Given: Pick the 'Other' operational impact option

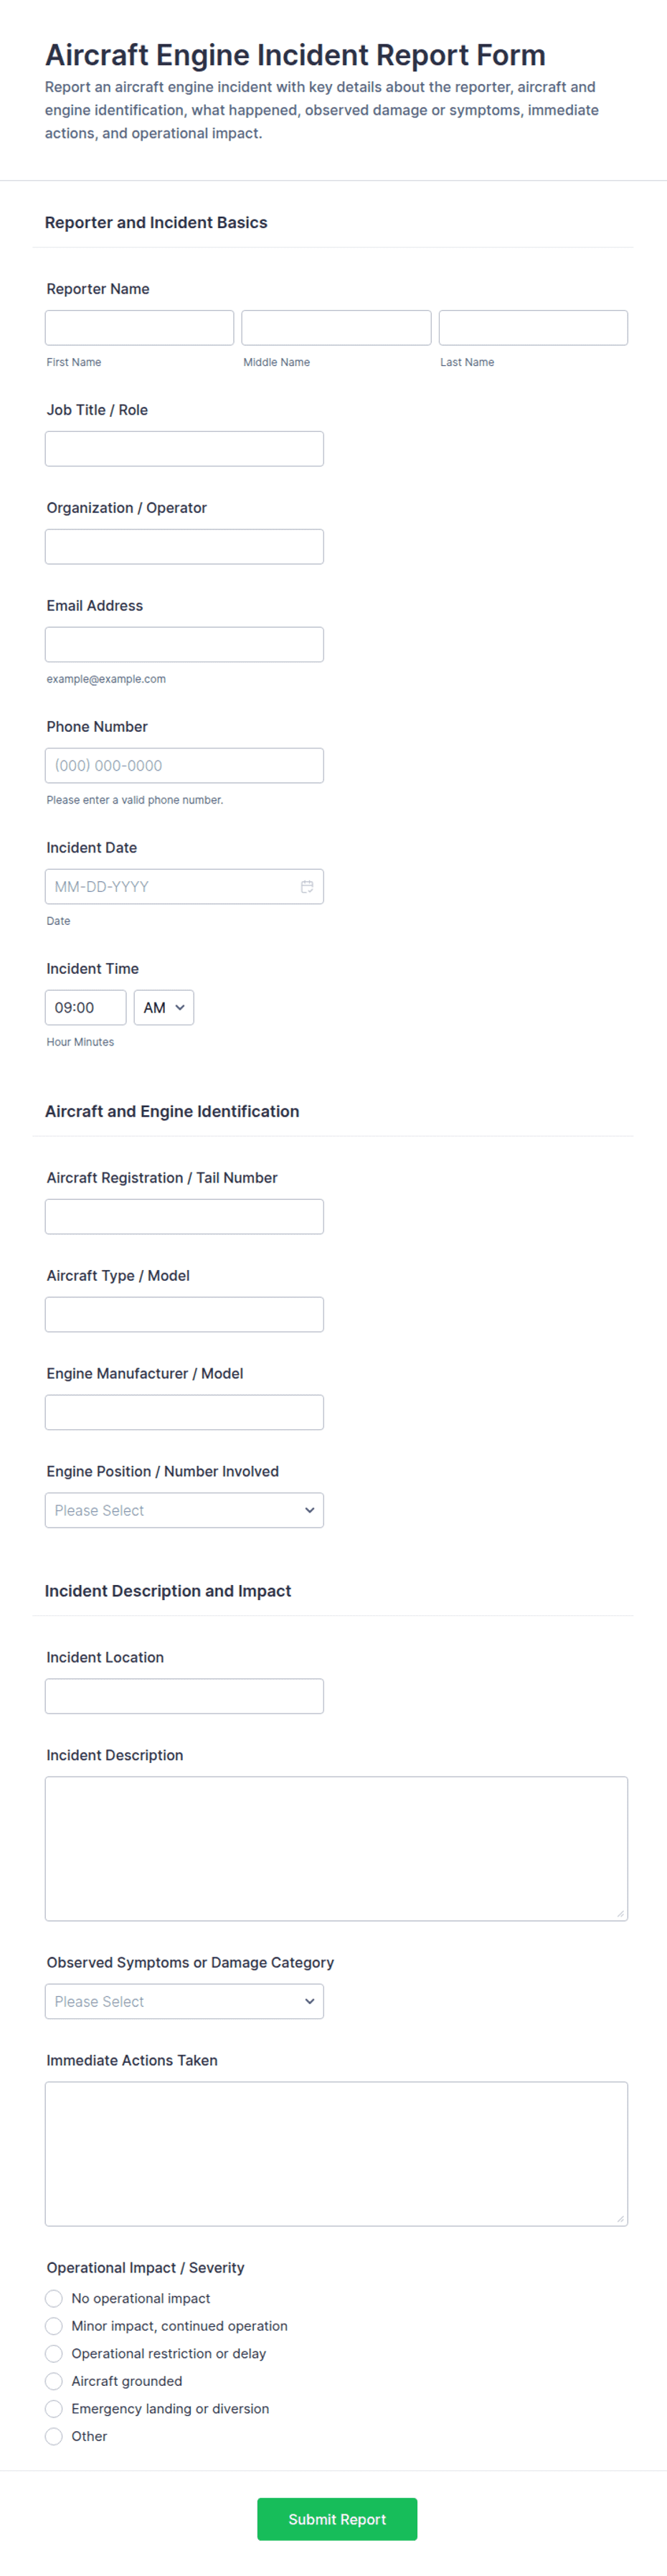Looking at the screenshot, I should [x=54, y=2436].
